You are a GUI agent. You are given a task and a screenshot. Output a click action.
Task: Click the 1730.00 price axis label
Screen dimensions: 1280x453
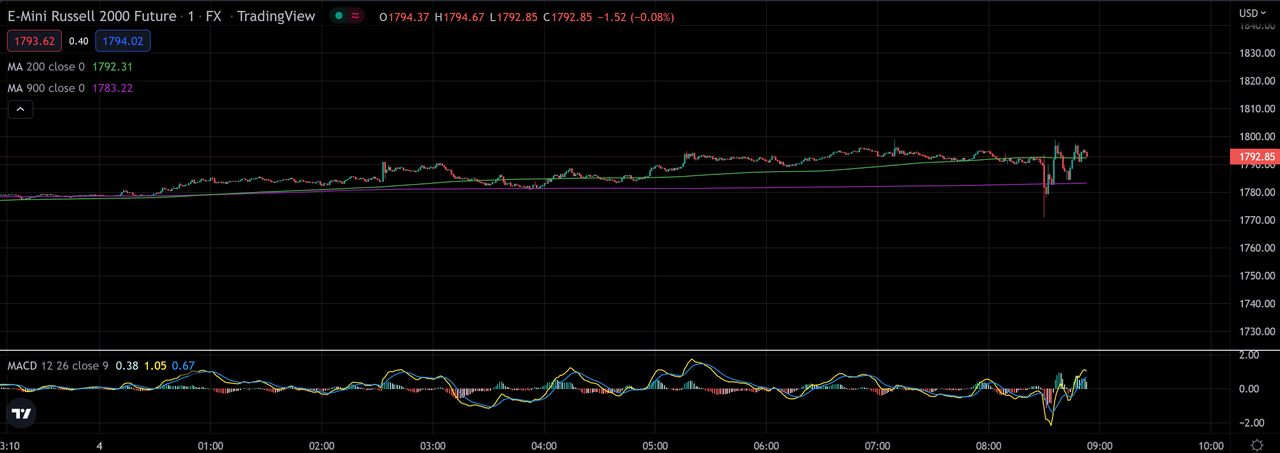point(1257,331)
